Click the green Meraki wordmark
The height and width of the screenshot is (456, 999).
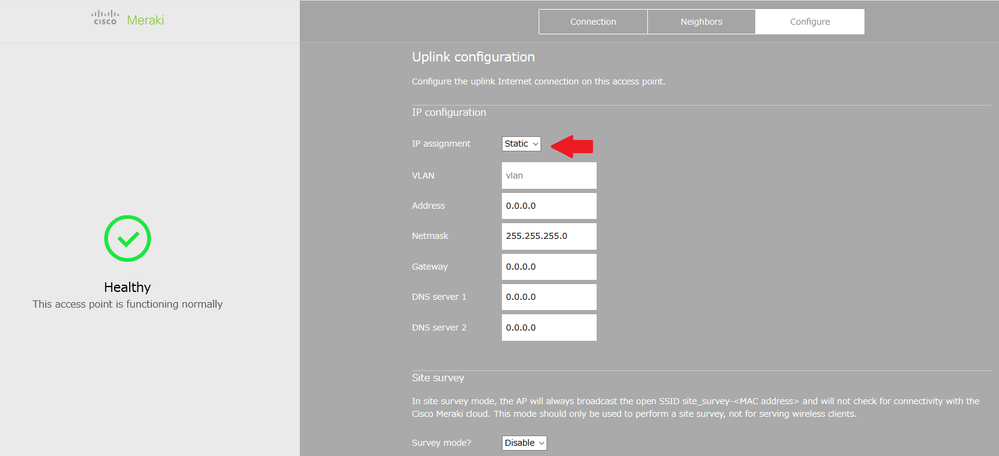(145, 22)
